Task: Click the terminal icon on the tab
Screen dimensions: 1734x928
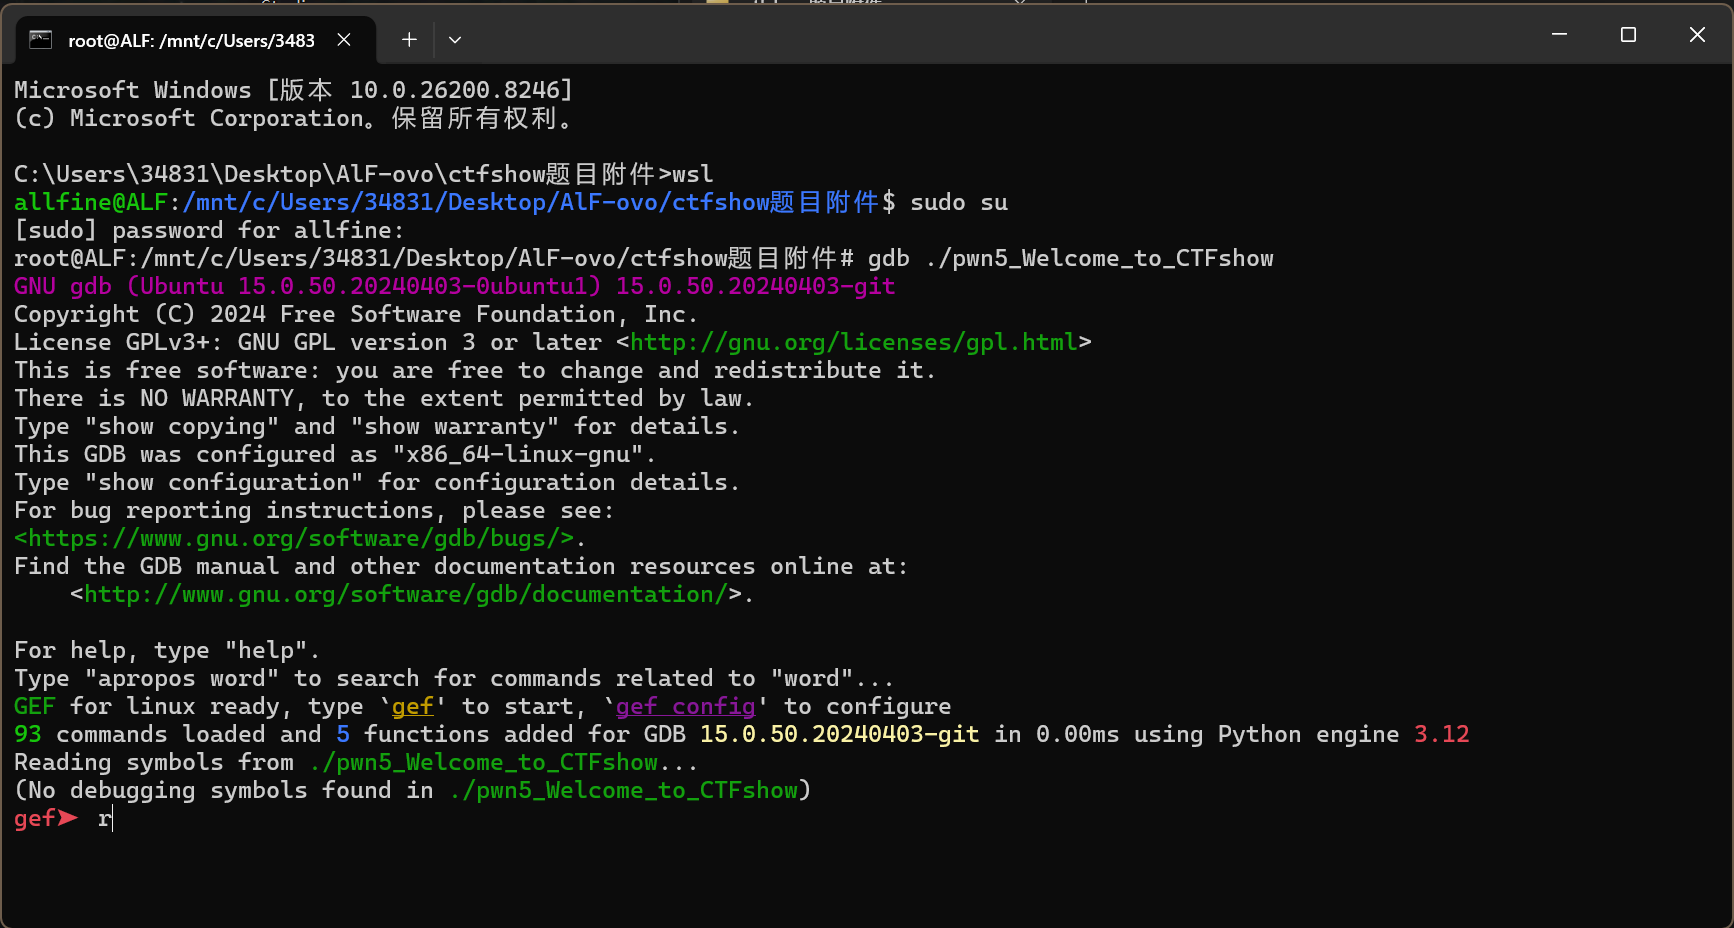Action: [x=40, y=39]
